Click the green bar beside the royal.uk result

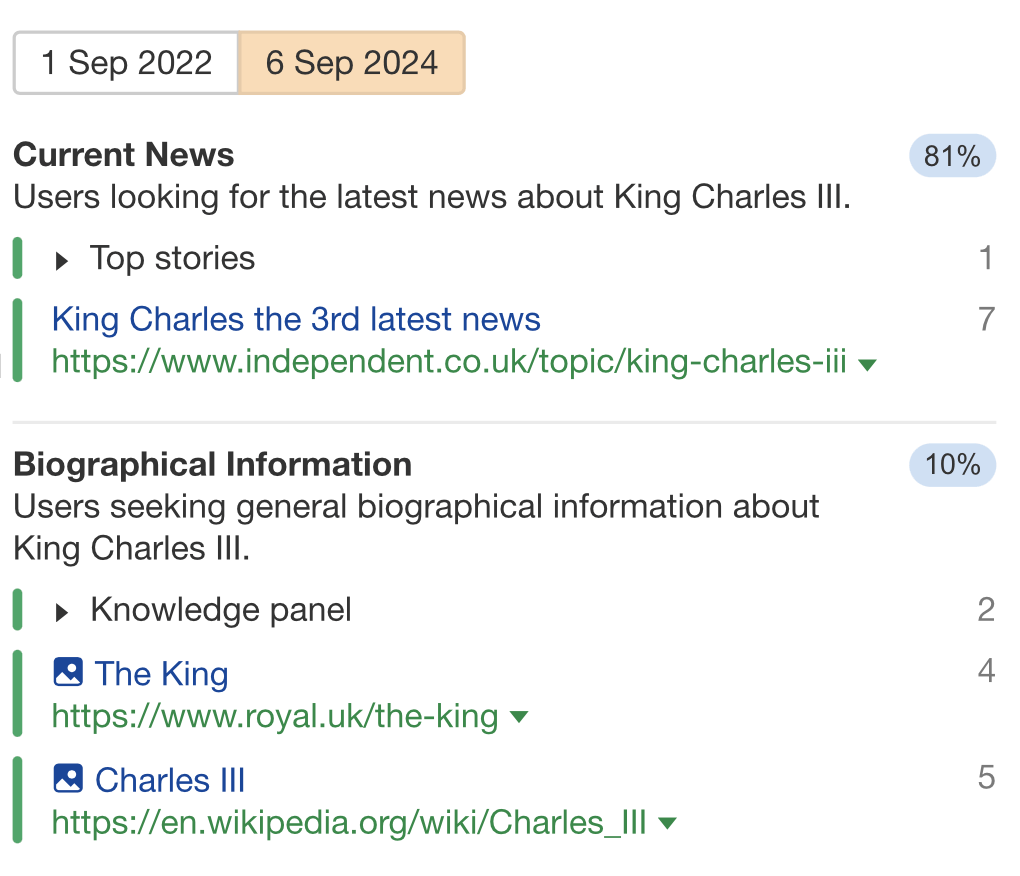pyautogui.click(x=17, y=693)
